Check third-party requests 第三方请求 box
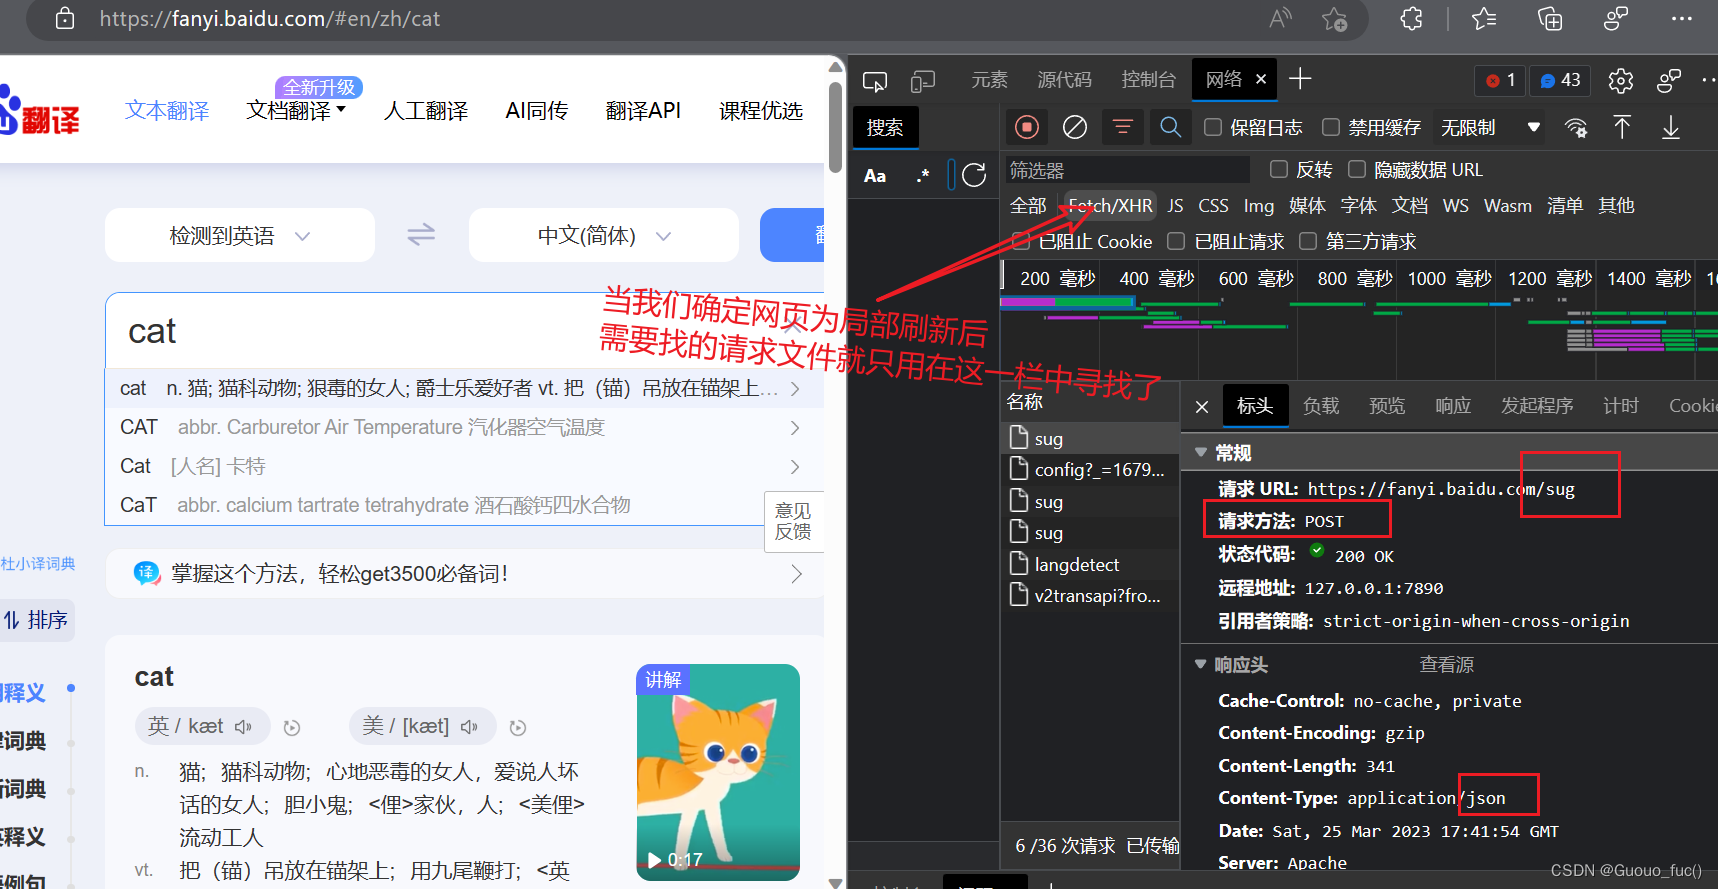The height and width of the screenshot is (889, 1718). coord(1308,241)
